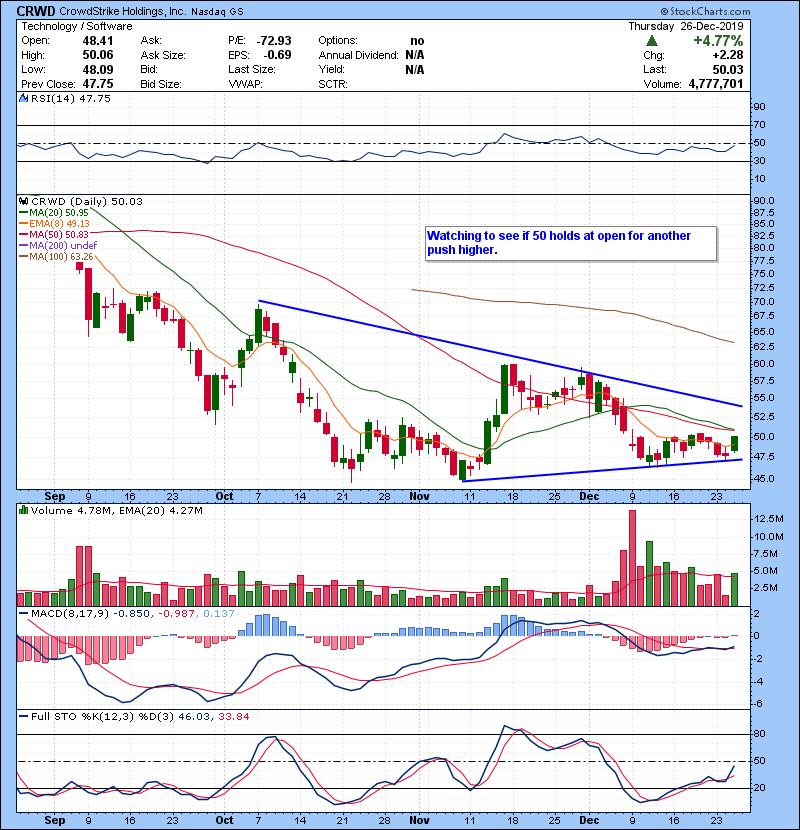Viewport: 800px width, 830px height.
Task: Select the Low value 48.09
Action: point(97,69)
